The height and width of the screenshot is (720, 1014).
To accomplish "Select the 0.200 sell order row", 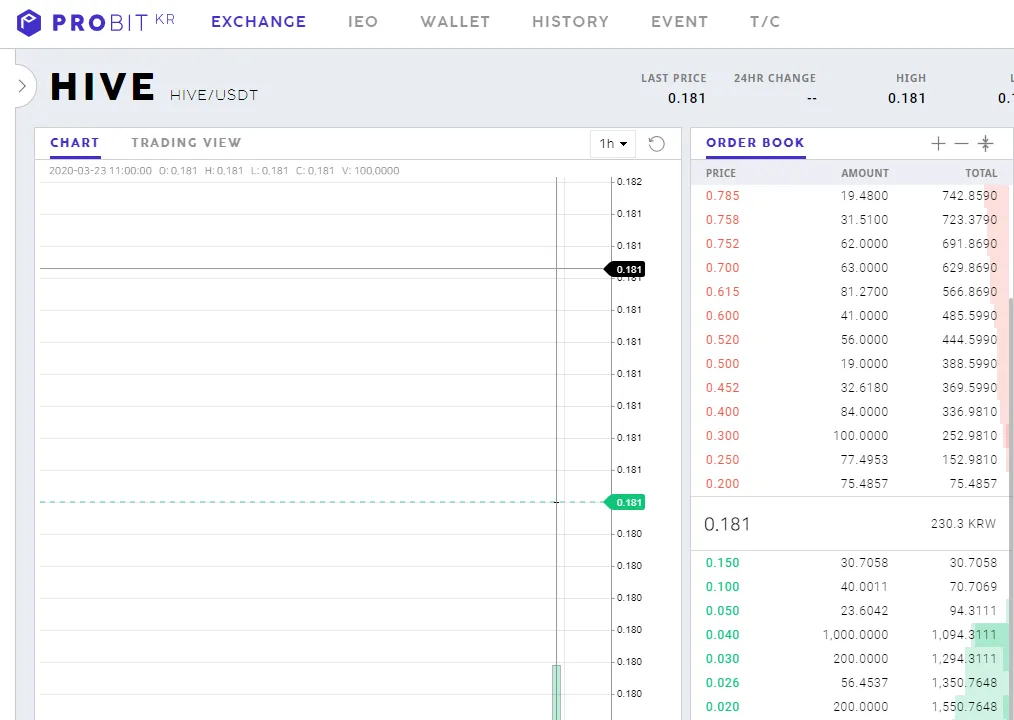I will (x=850, y=483).
